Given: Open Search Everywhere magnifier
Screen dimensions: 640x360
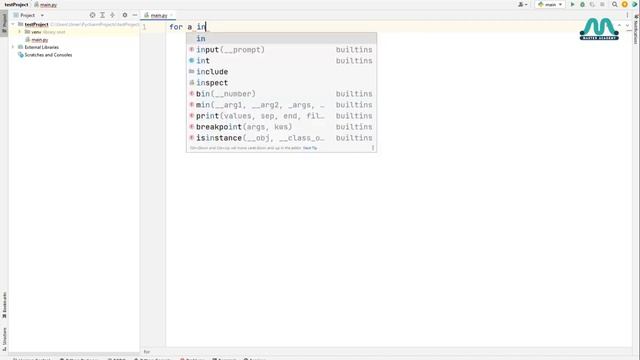Looking at the screenshot, I should [x=614, y=4].
